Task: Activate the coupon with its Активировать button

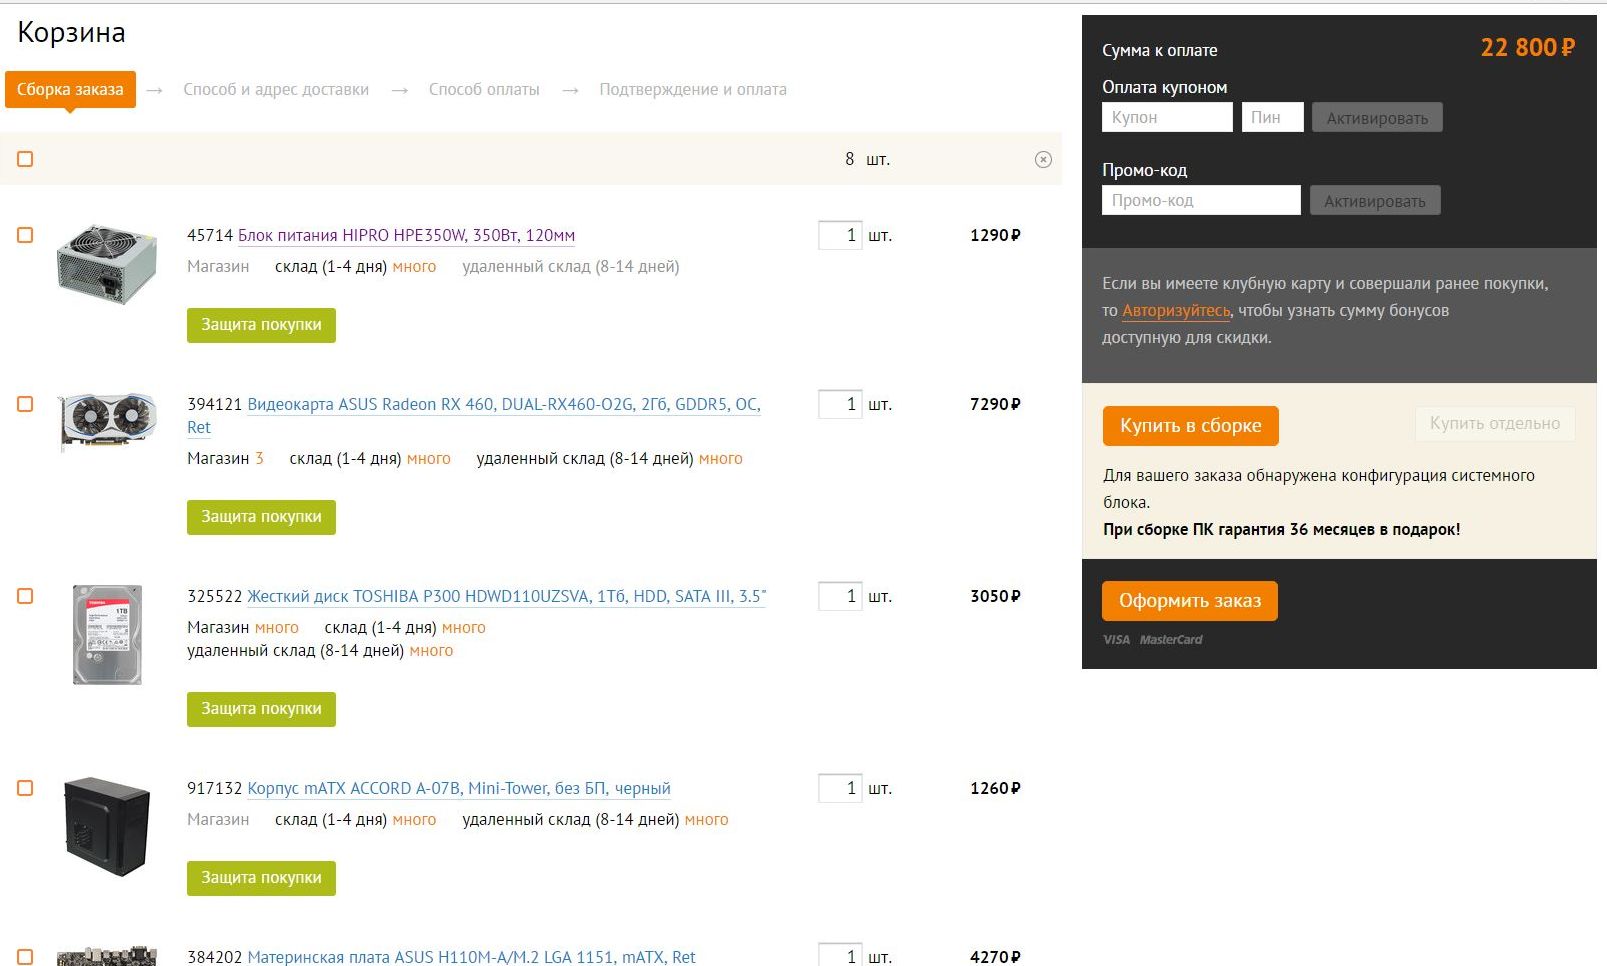Action: [1377, 118]
